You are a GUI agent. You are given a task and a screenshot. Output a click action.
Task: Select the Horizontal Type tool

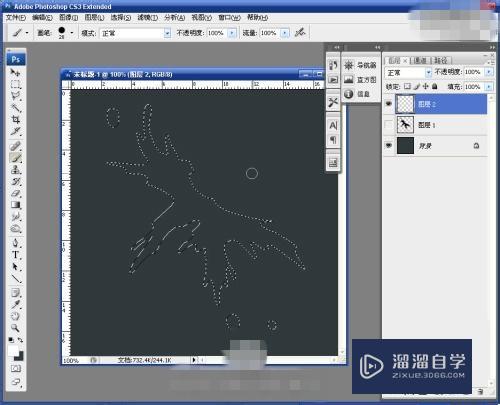coord(15,255)
